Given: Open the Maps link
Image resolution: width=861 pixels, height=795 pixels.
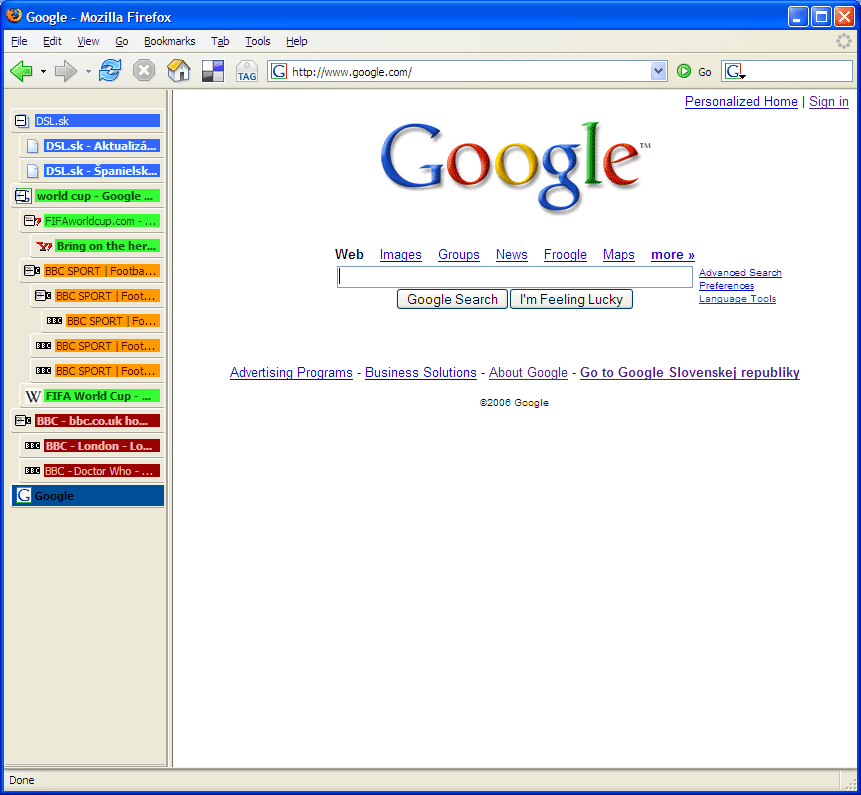Looking at the screenshot, I should click(x=618, y=255).
